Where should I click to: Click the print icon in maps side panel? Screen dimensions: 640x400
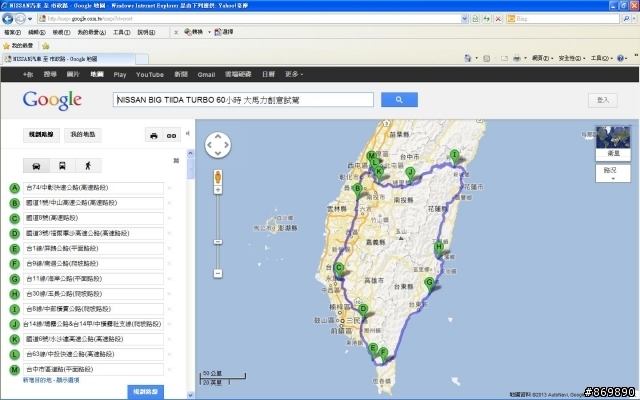[154, 136]
